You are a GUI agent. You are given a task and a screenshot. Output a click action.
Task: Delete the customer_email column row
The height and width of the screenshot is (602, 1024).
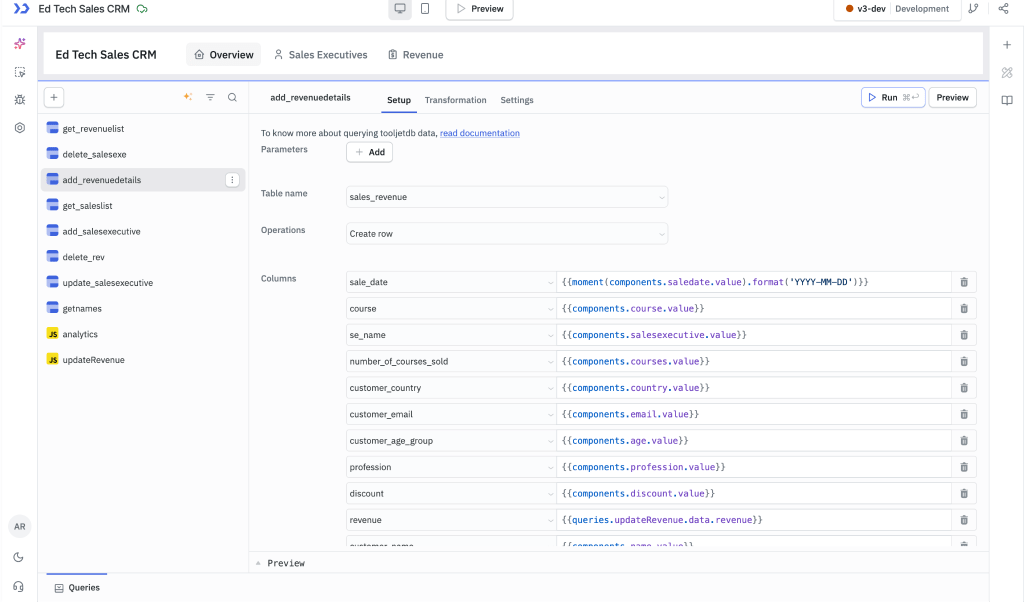(964, 415)
